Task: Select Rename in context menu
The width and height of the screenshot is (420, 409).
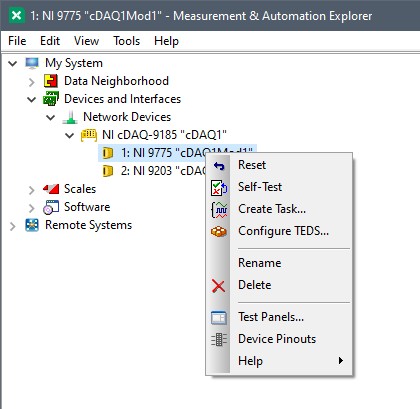Action: [279, 263]
